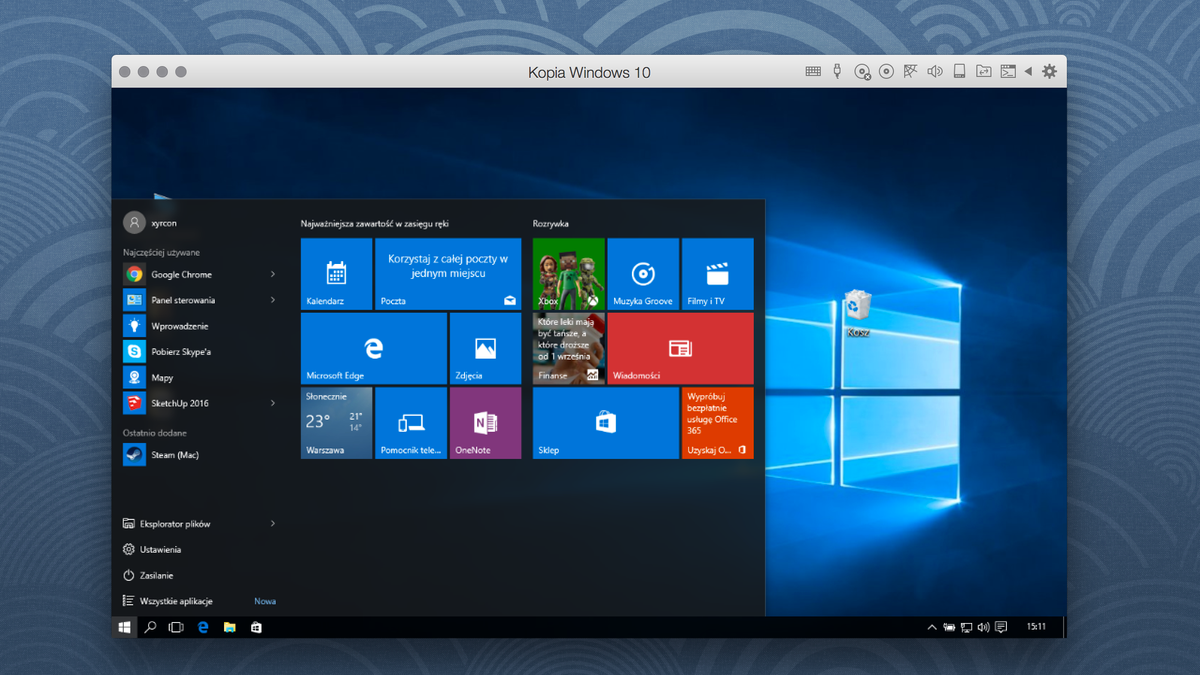
Task: Click the Office 365 trial tile
Action: pos(718,423)
